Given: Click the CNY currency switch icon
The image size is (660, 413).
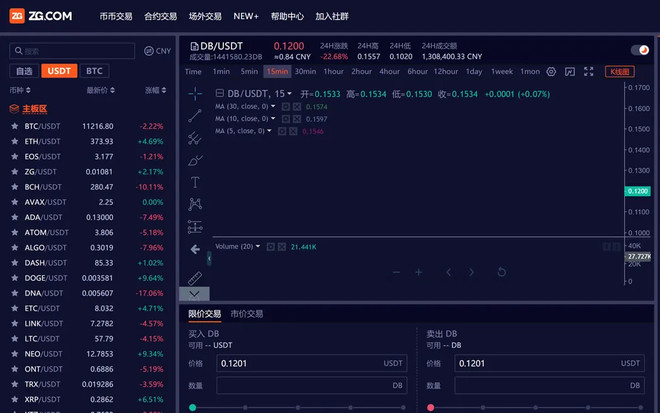Looking at the screenshot, I should (x=149, y=51).
